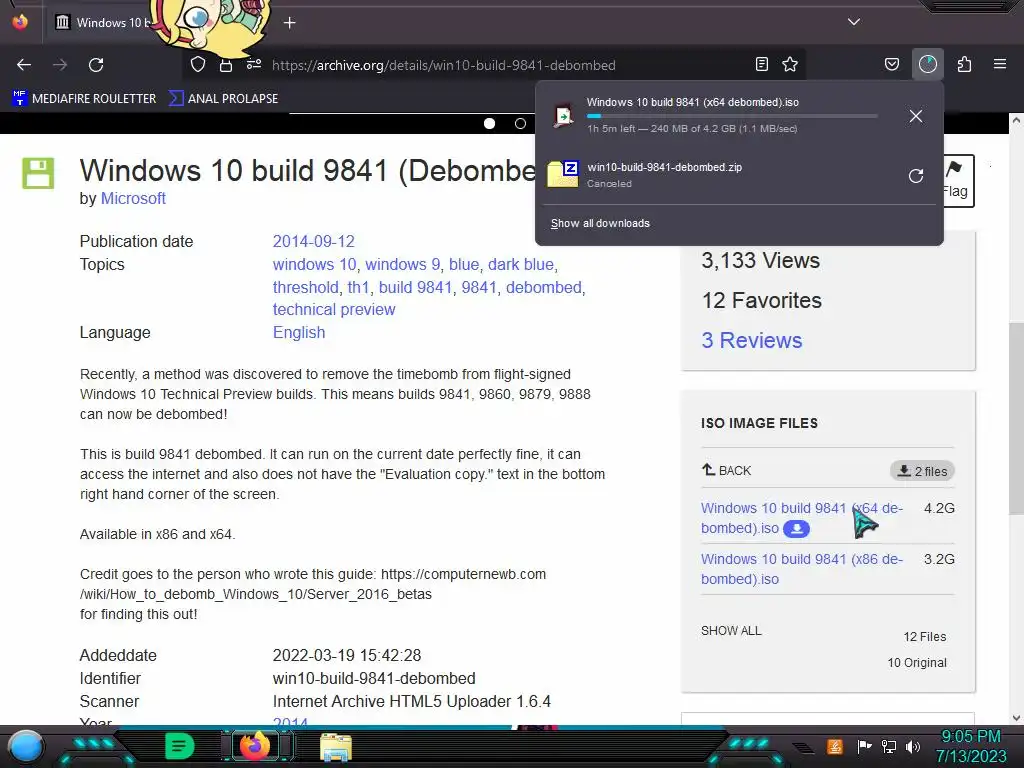Open the green notes app in taskbar
The height and width of the screenshot is (768, 1024).
click(180, 746)
